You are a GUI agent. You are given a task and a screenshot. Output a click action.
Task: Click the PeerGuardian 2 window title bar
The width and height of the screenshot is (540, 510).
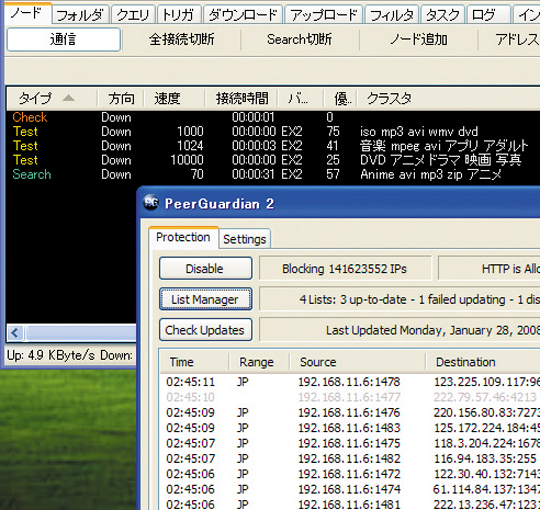[339, 203]
